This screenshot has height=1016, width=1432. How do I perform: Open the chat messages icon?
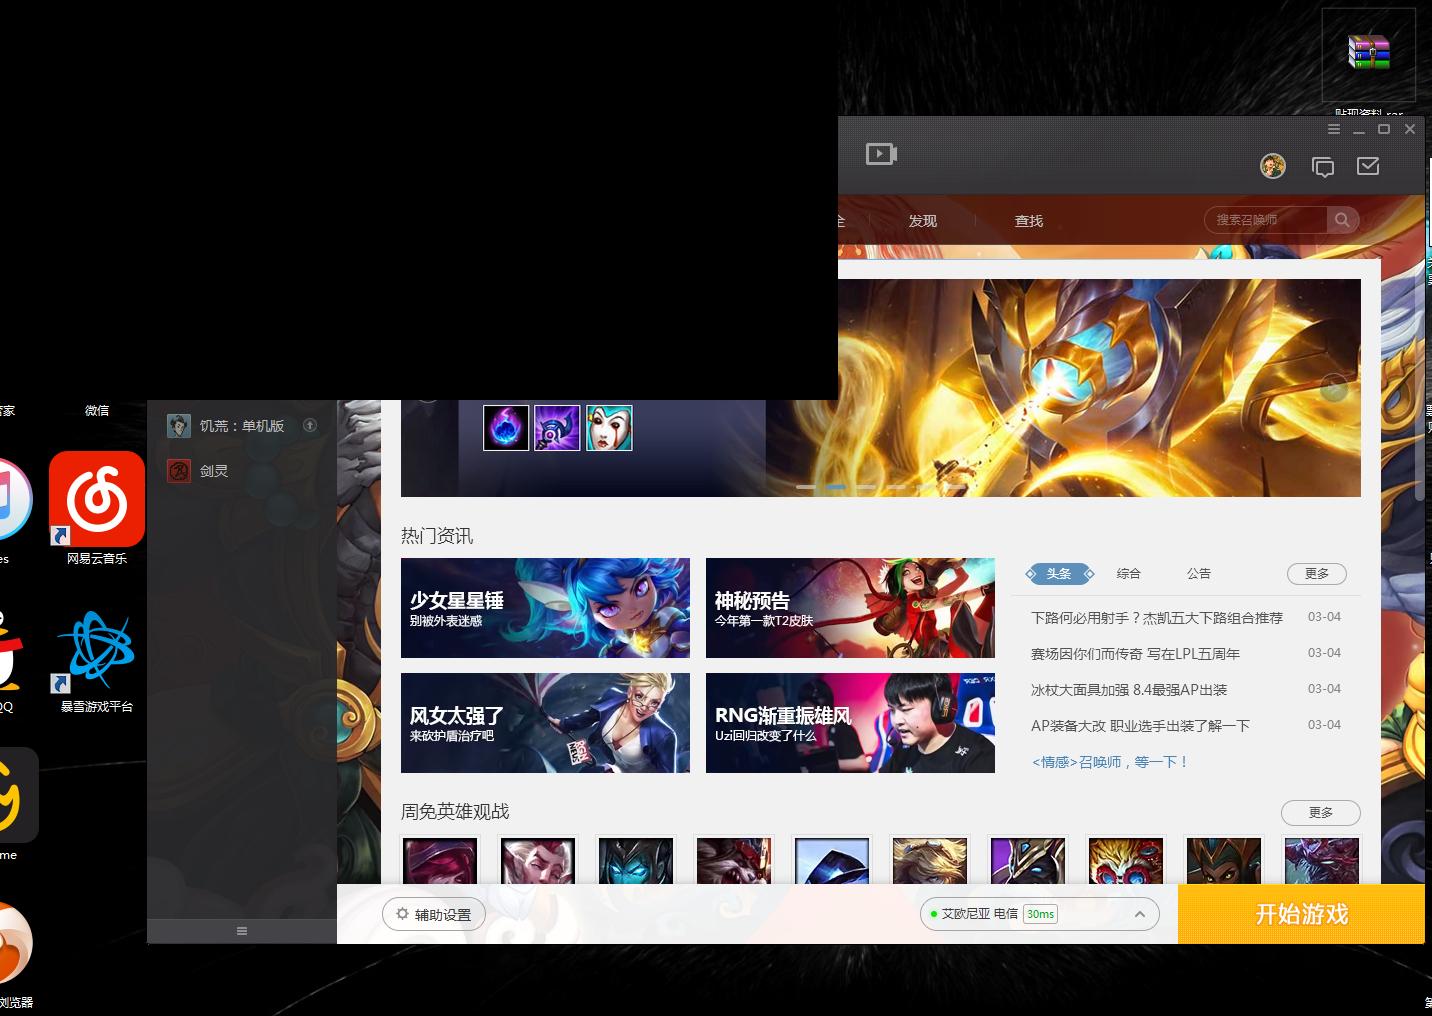pos(1323,167)
